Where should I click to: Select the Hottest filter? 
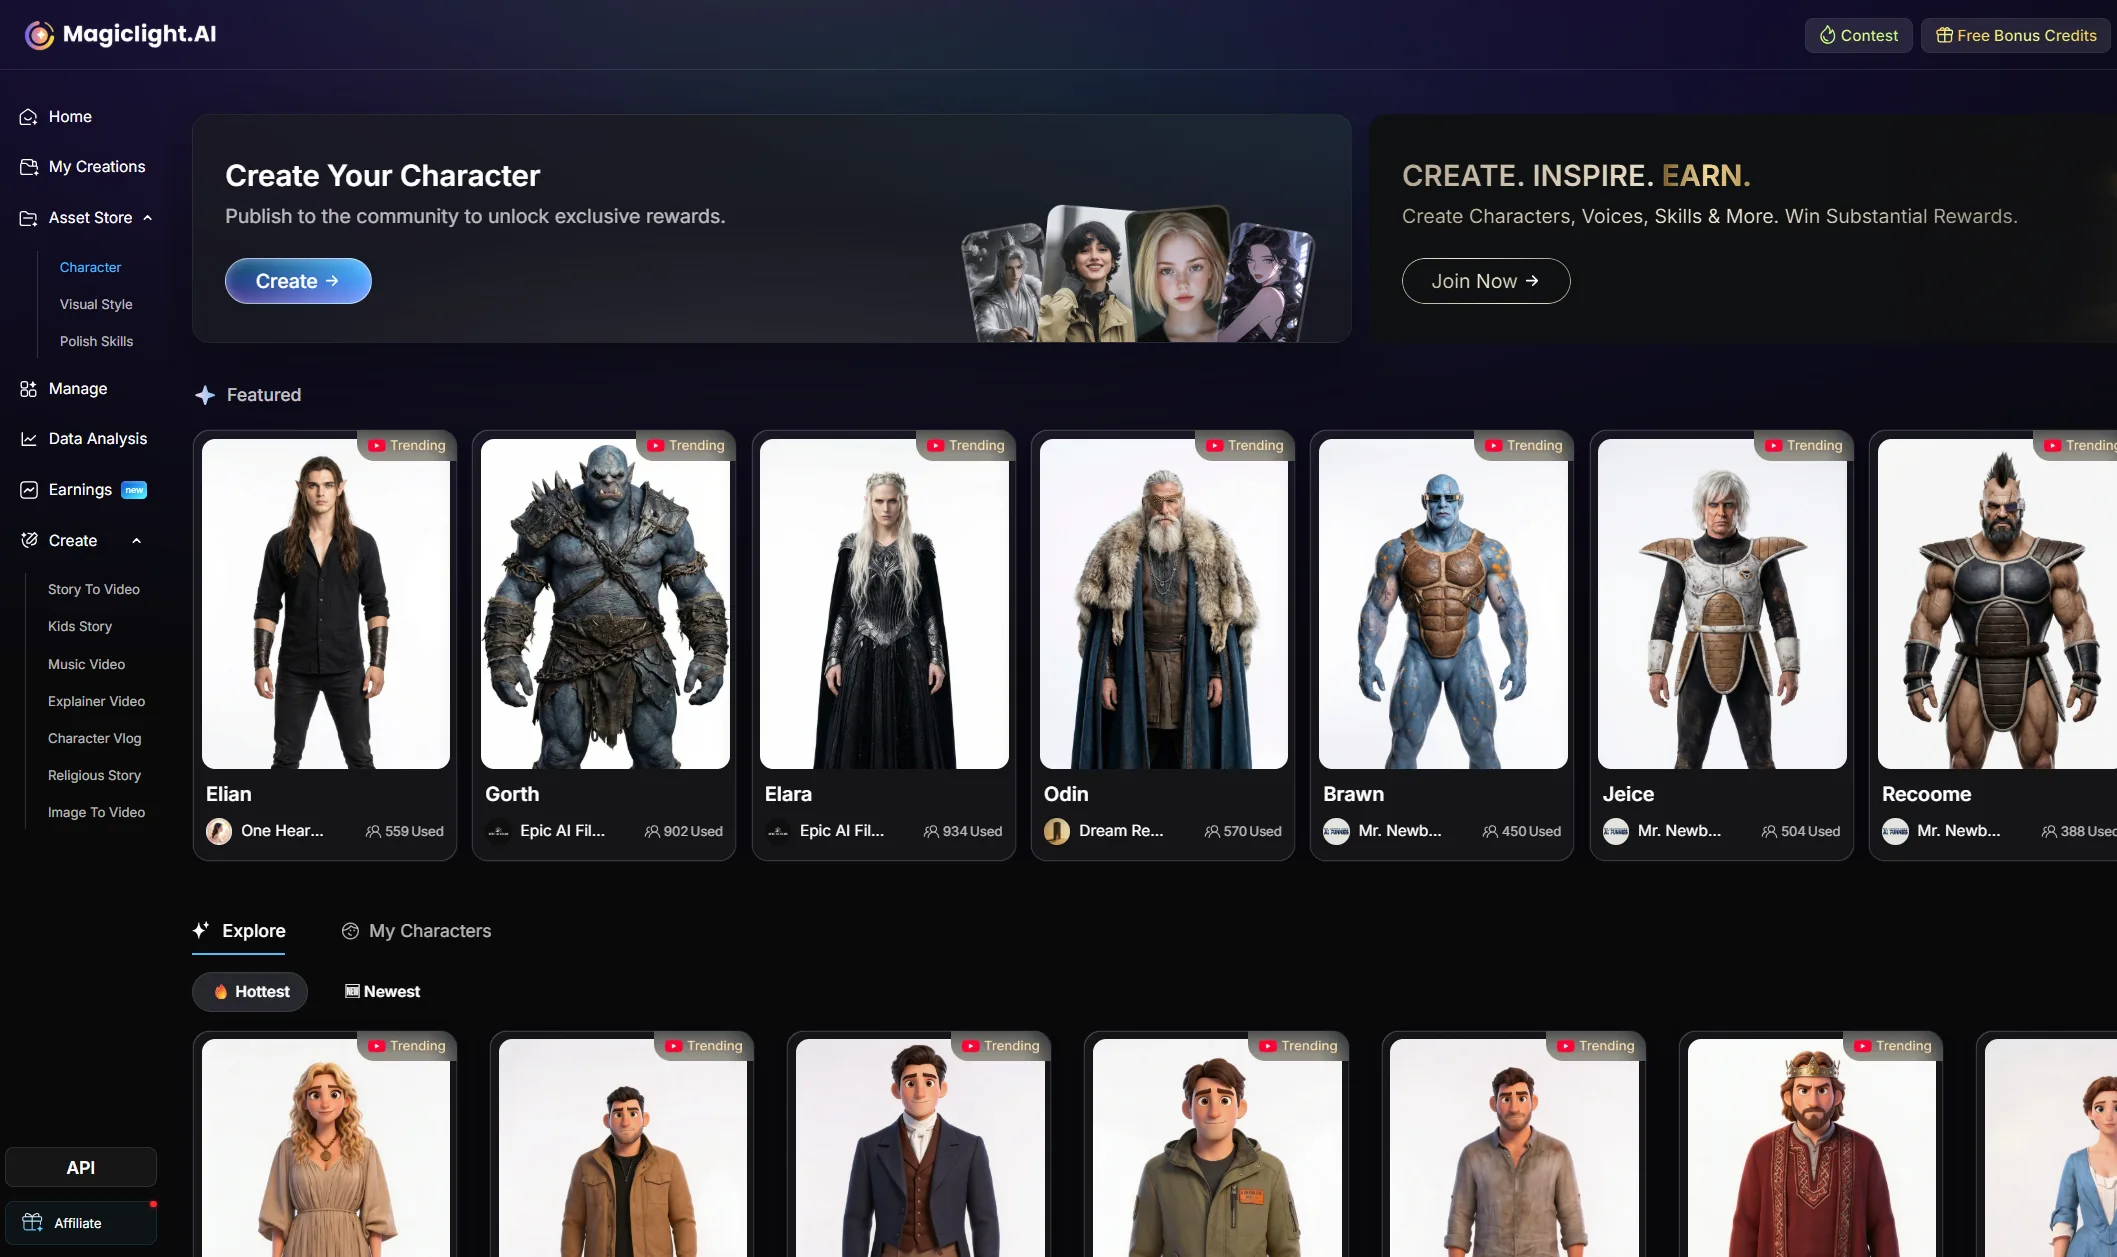250,992
